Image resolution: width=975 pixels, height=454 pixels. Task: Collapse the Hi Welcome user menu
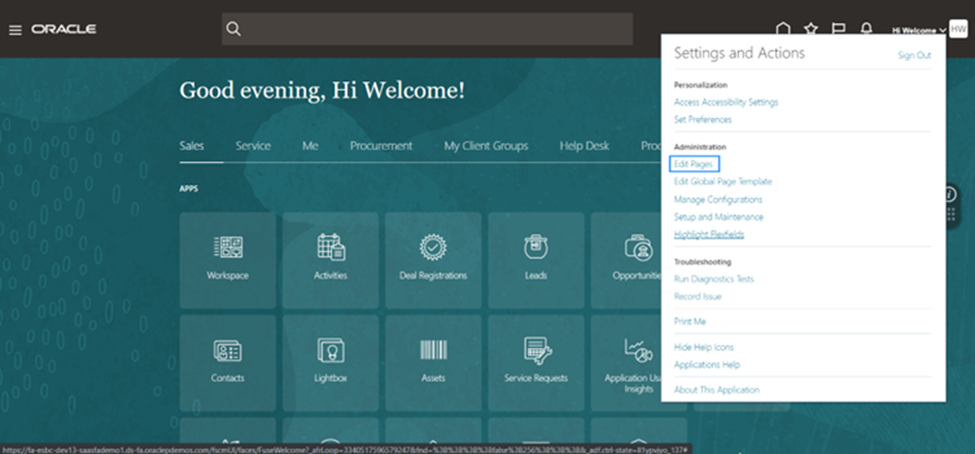919,30
